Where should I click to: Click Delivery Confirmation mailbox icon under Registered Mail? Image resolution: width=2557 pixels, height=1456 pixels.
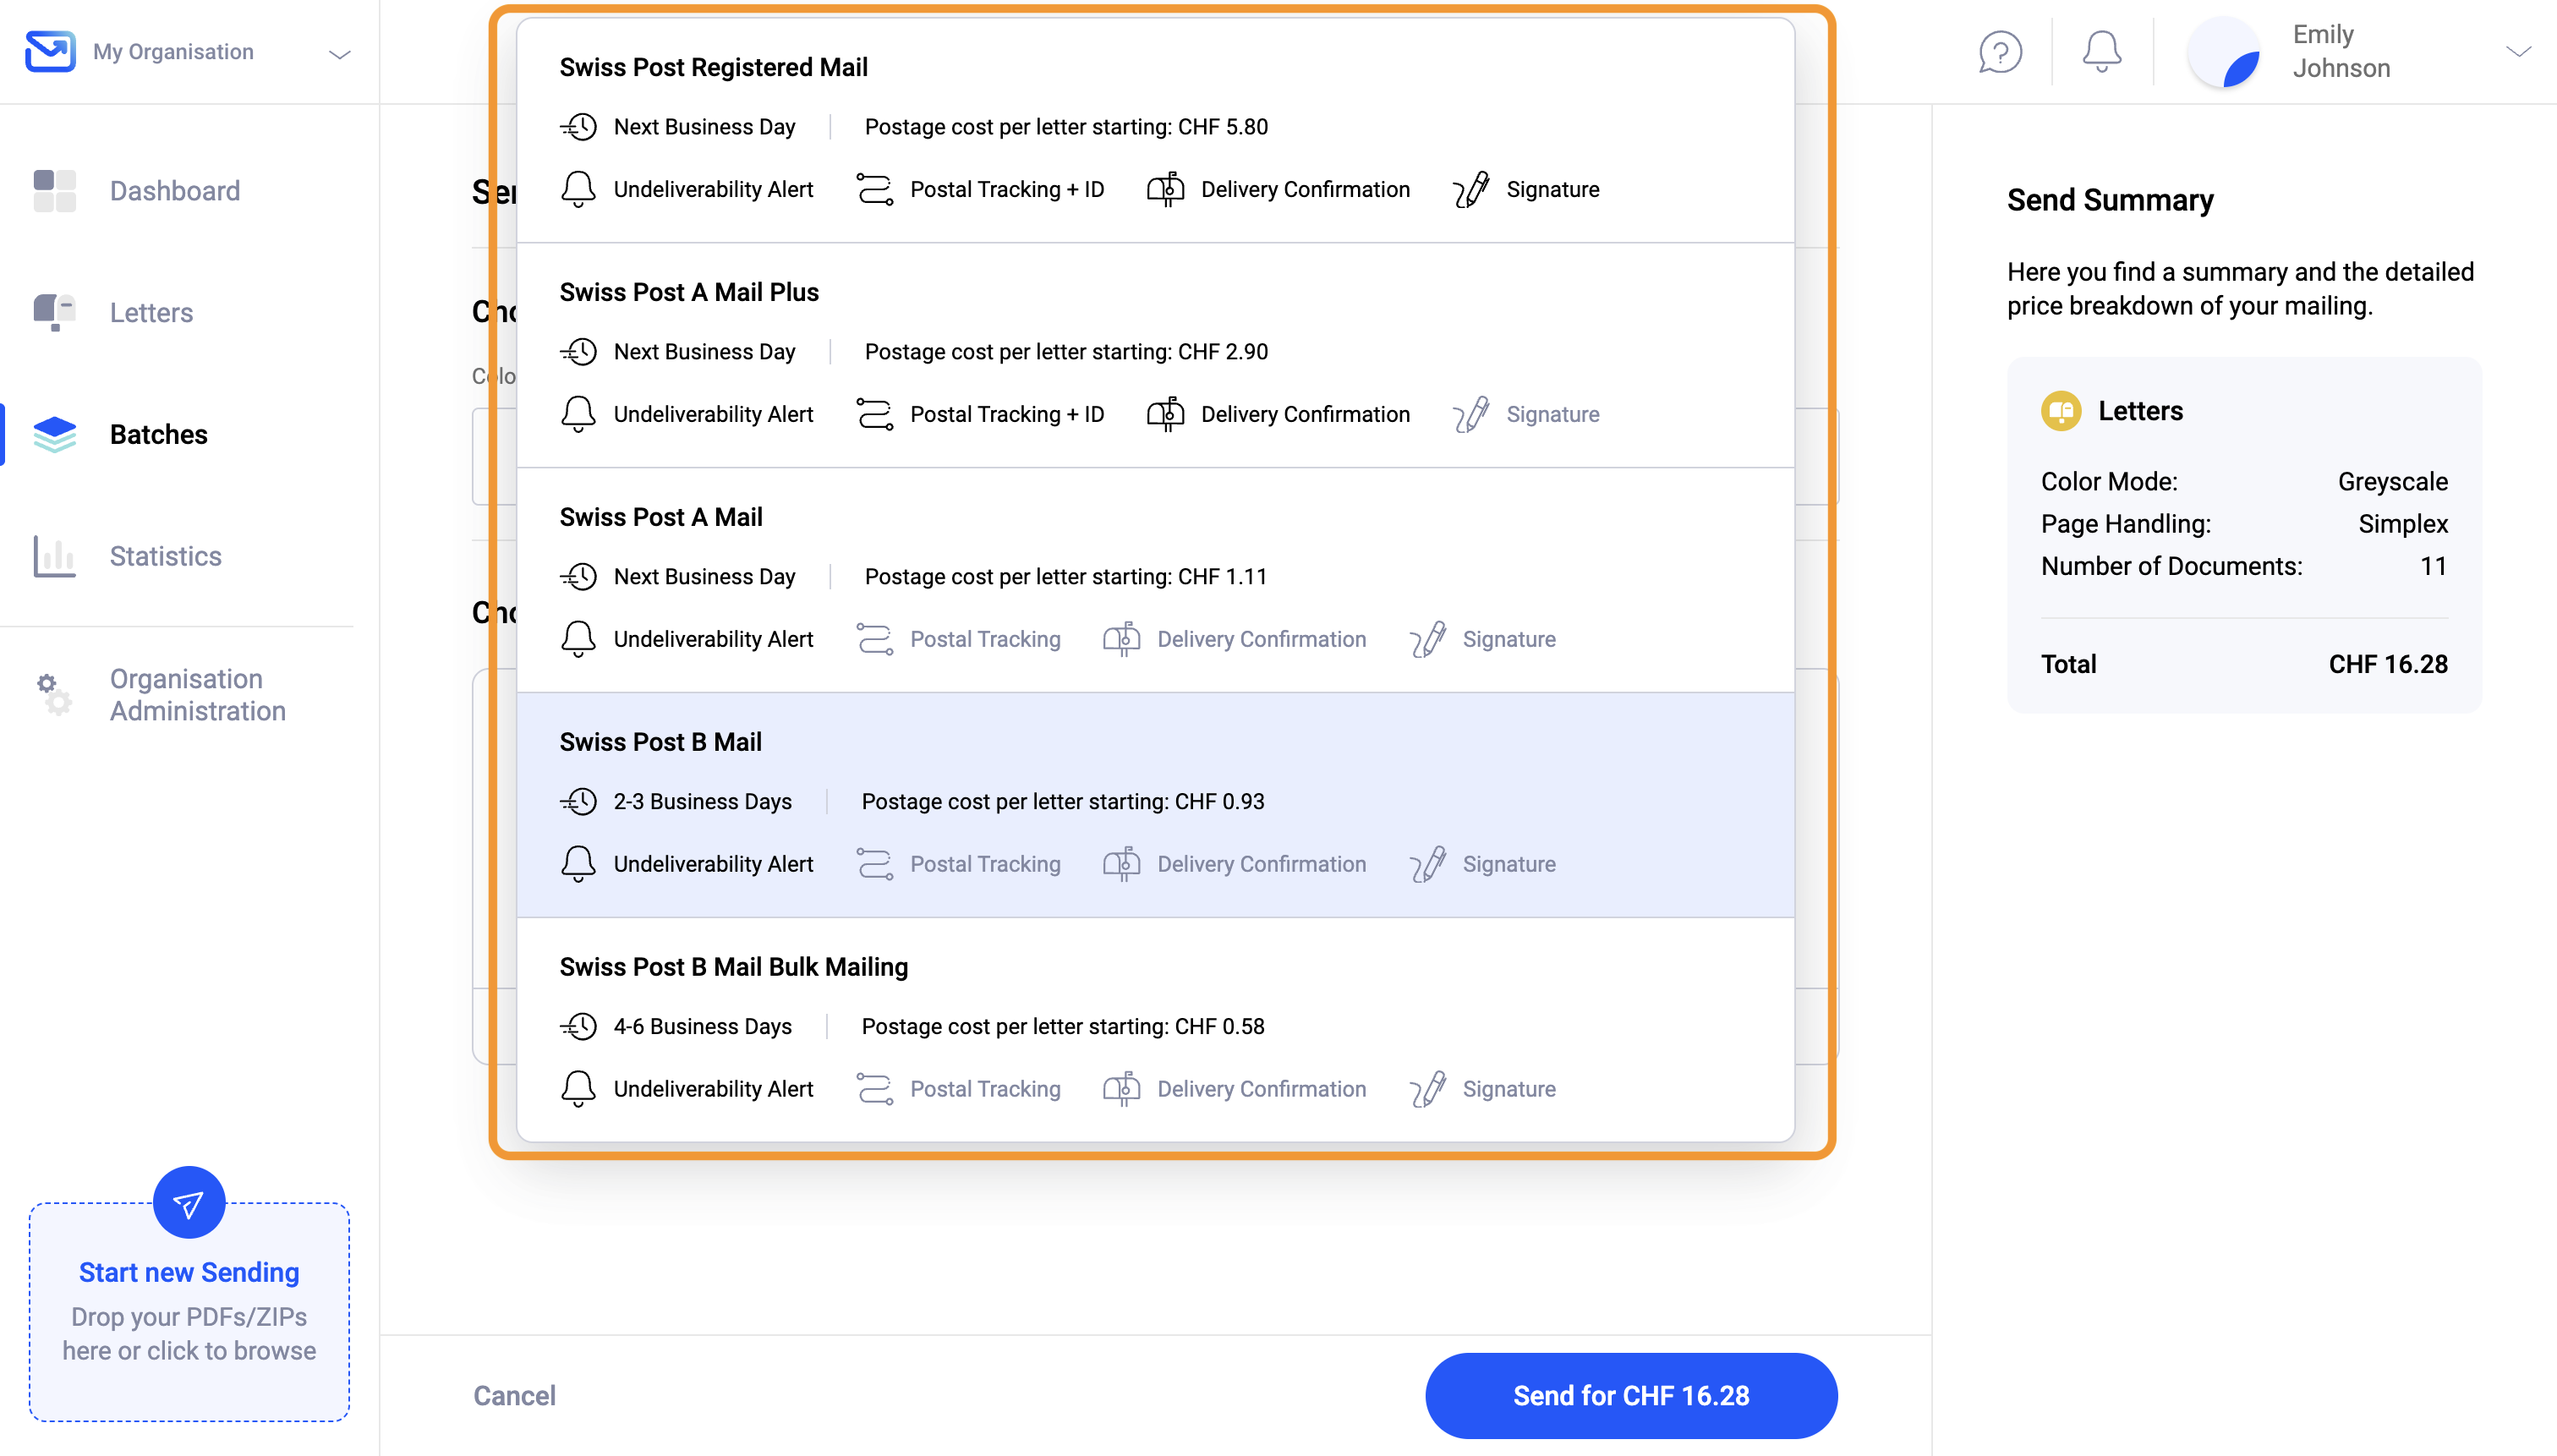(x=1165, y=189)
